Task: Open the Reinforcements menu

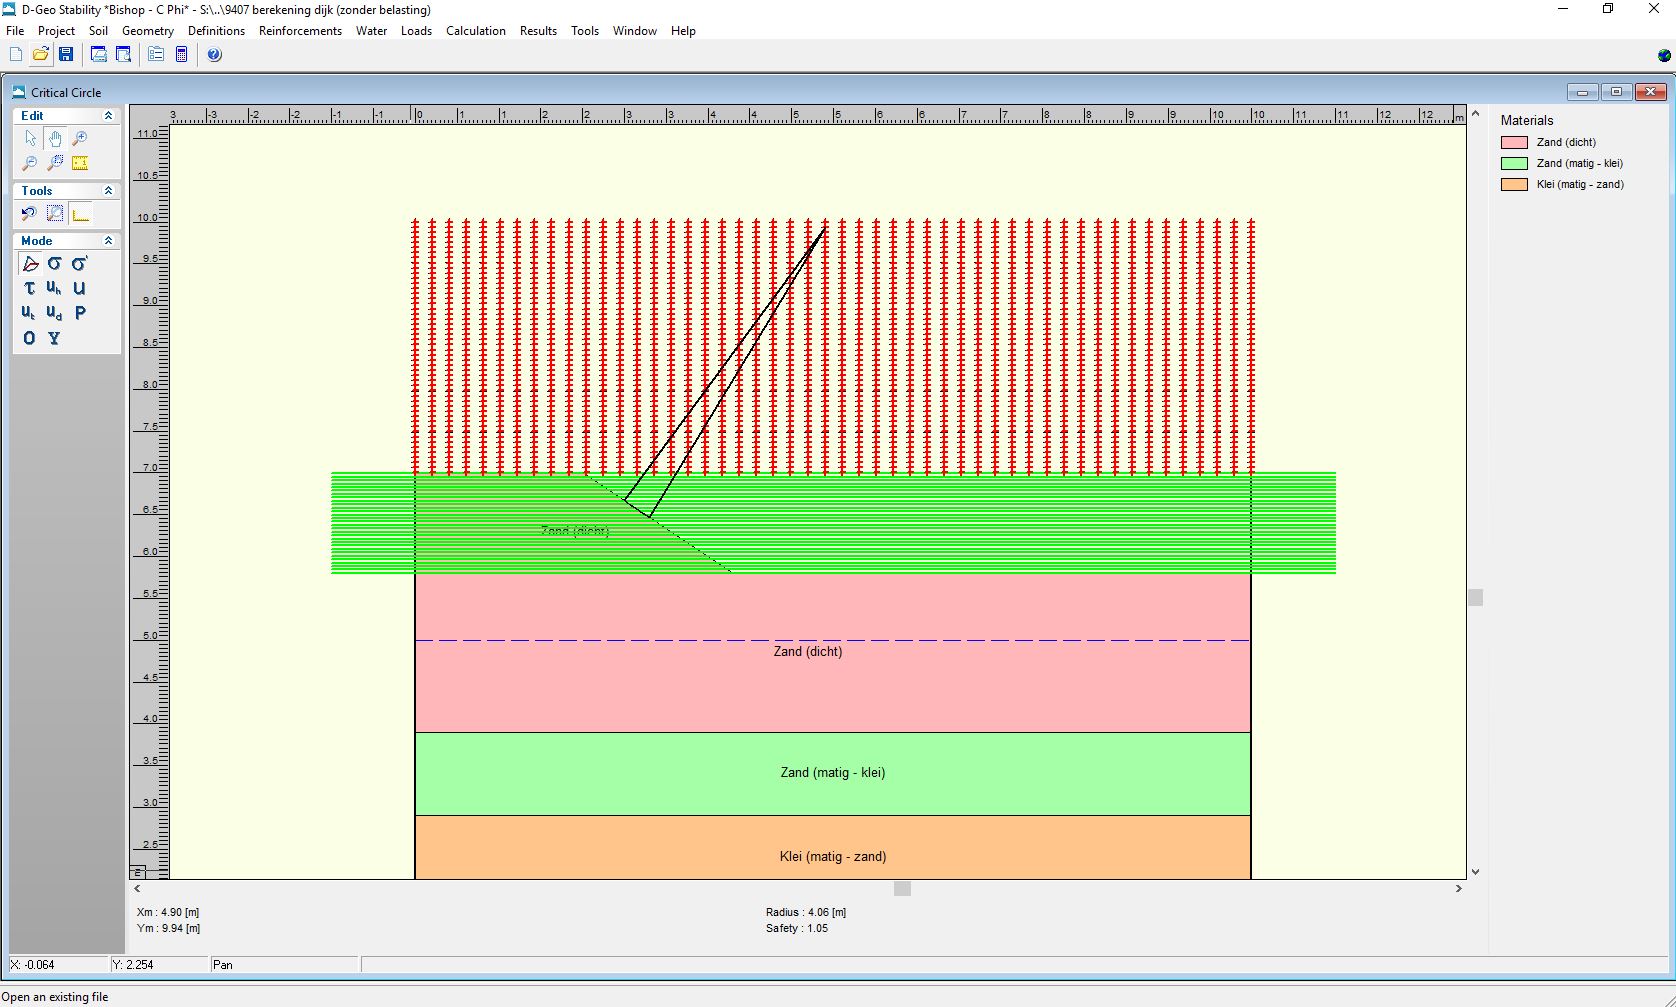Action: tap(300, 31)
